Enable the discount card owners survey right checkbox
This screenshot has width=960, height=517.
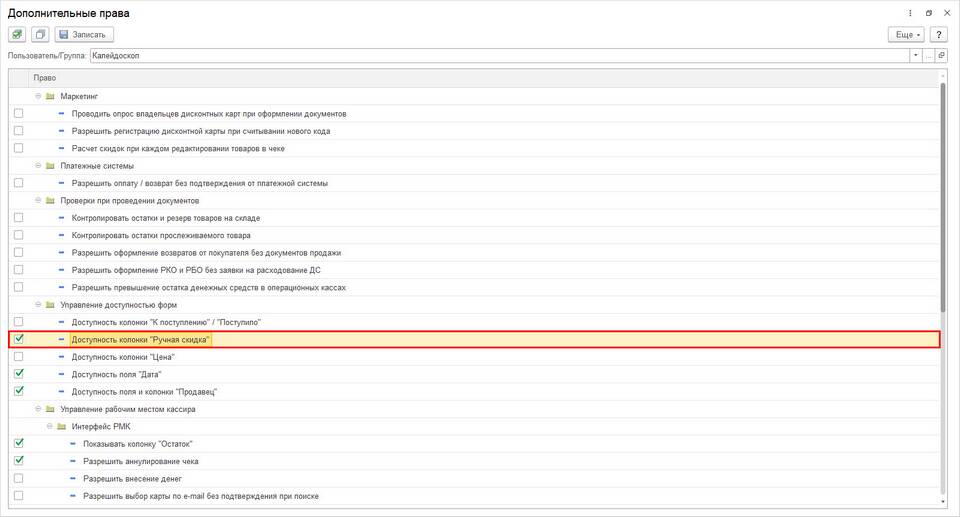19,113
